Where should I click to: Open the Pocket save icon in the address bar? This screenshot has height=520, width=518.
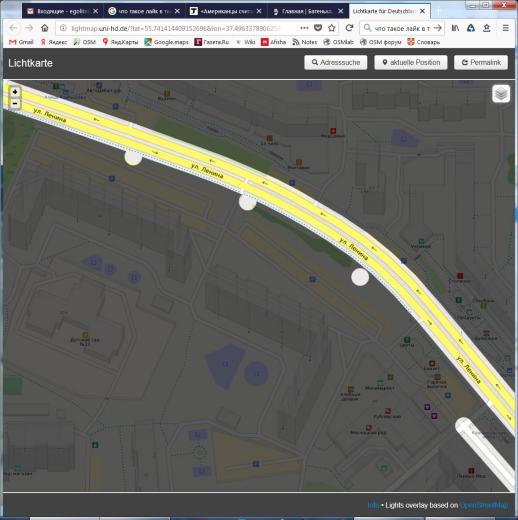pyautogui.click(x=318, y=28)
